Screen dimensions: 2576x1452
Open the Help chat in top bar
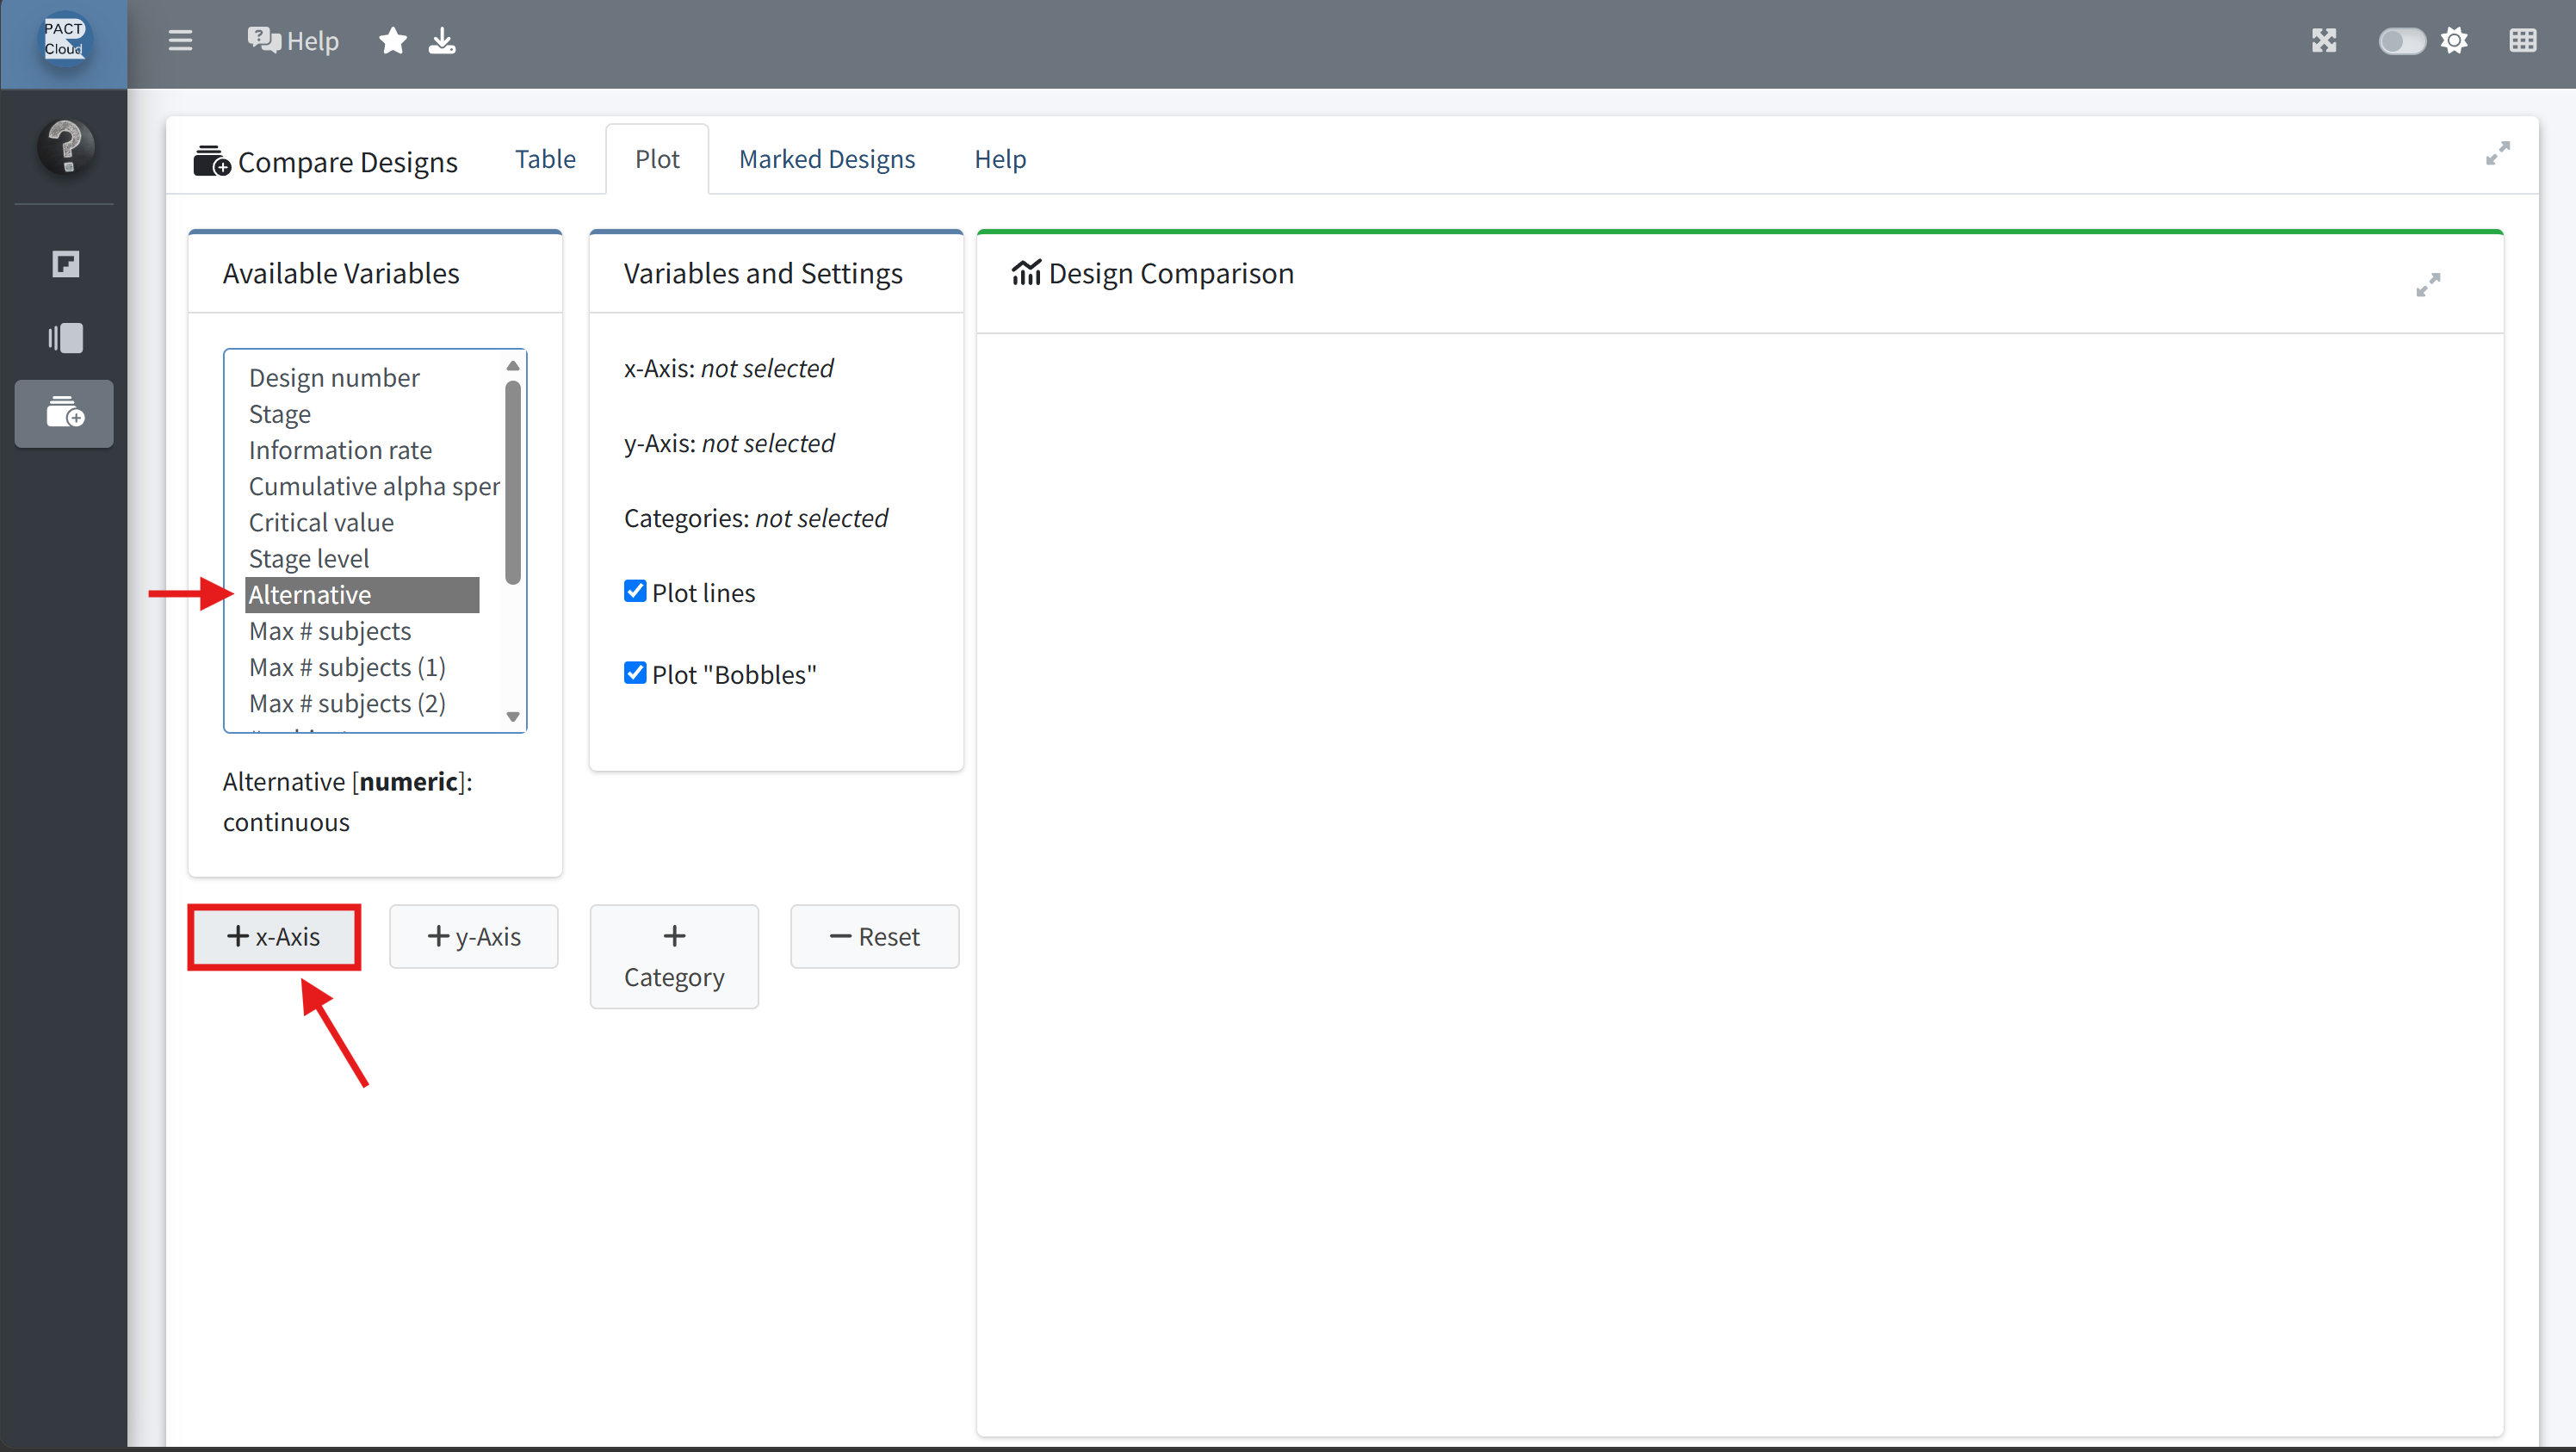coord(293,41)
